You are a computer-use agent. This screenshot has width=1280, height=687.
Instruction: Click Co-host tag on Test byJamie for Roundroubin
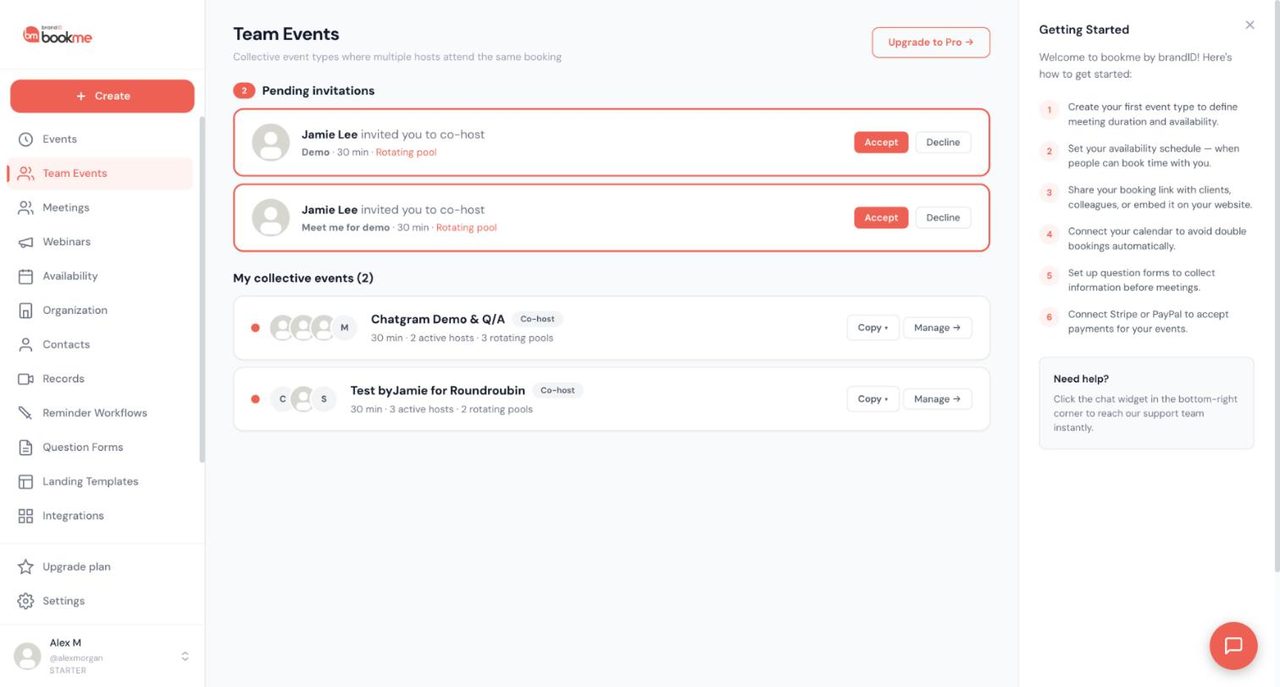[557, 390]
